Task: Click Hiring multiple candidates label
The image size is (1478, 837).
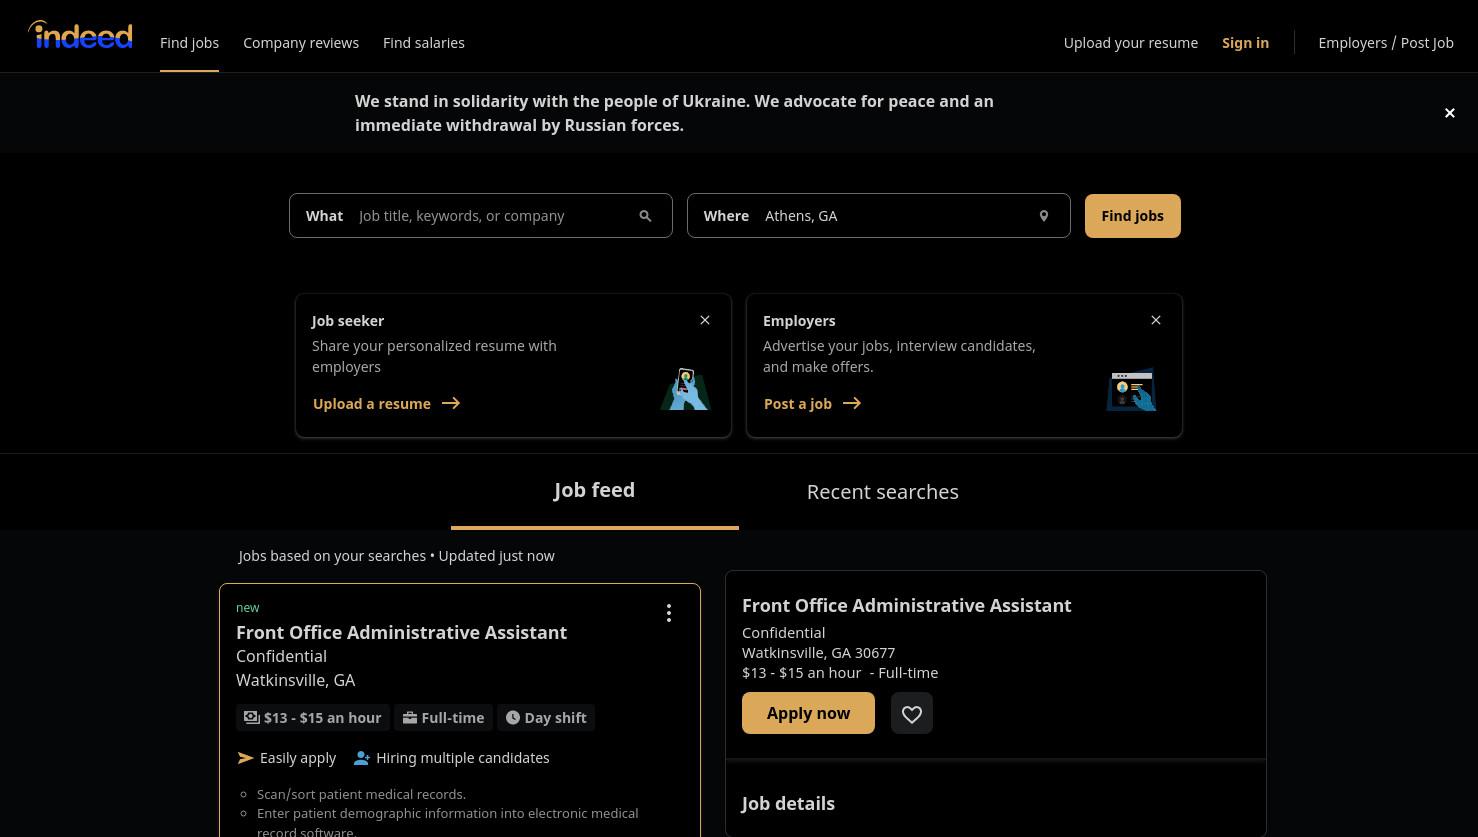Action: coord(463,758)
